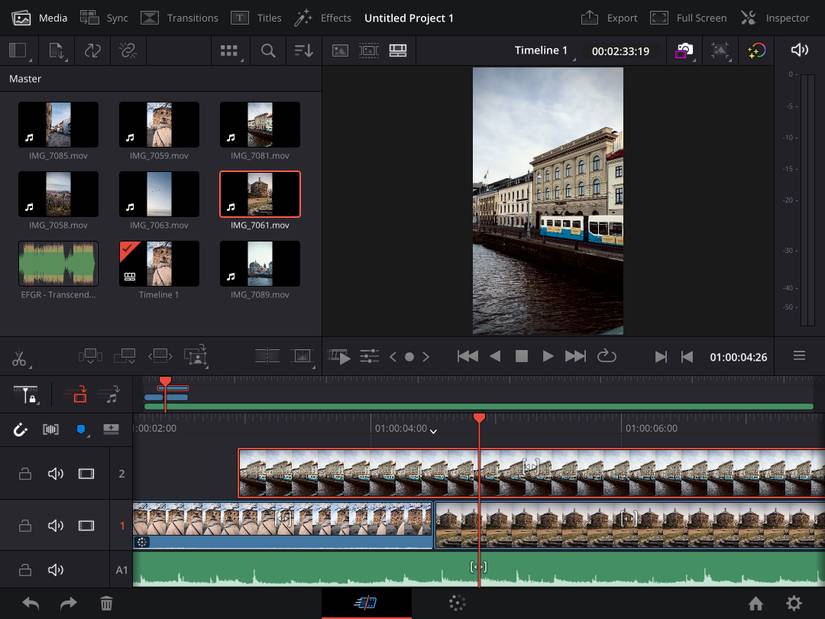Lock video track 2

click(22, 473)
